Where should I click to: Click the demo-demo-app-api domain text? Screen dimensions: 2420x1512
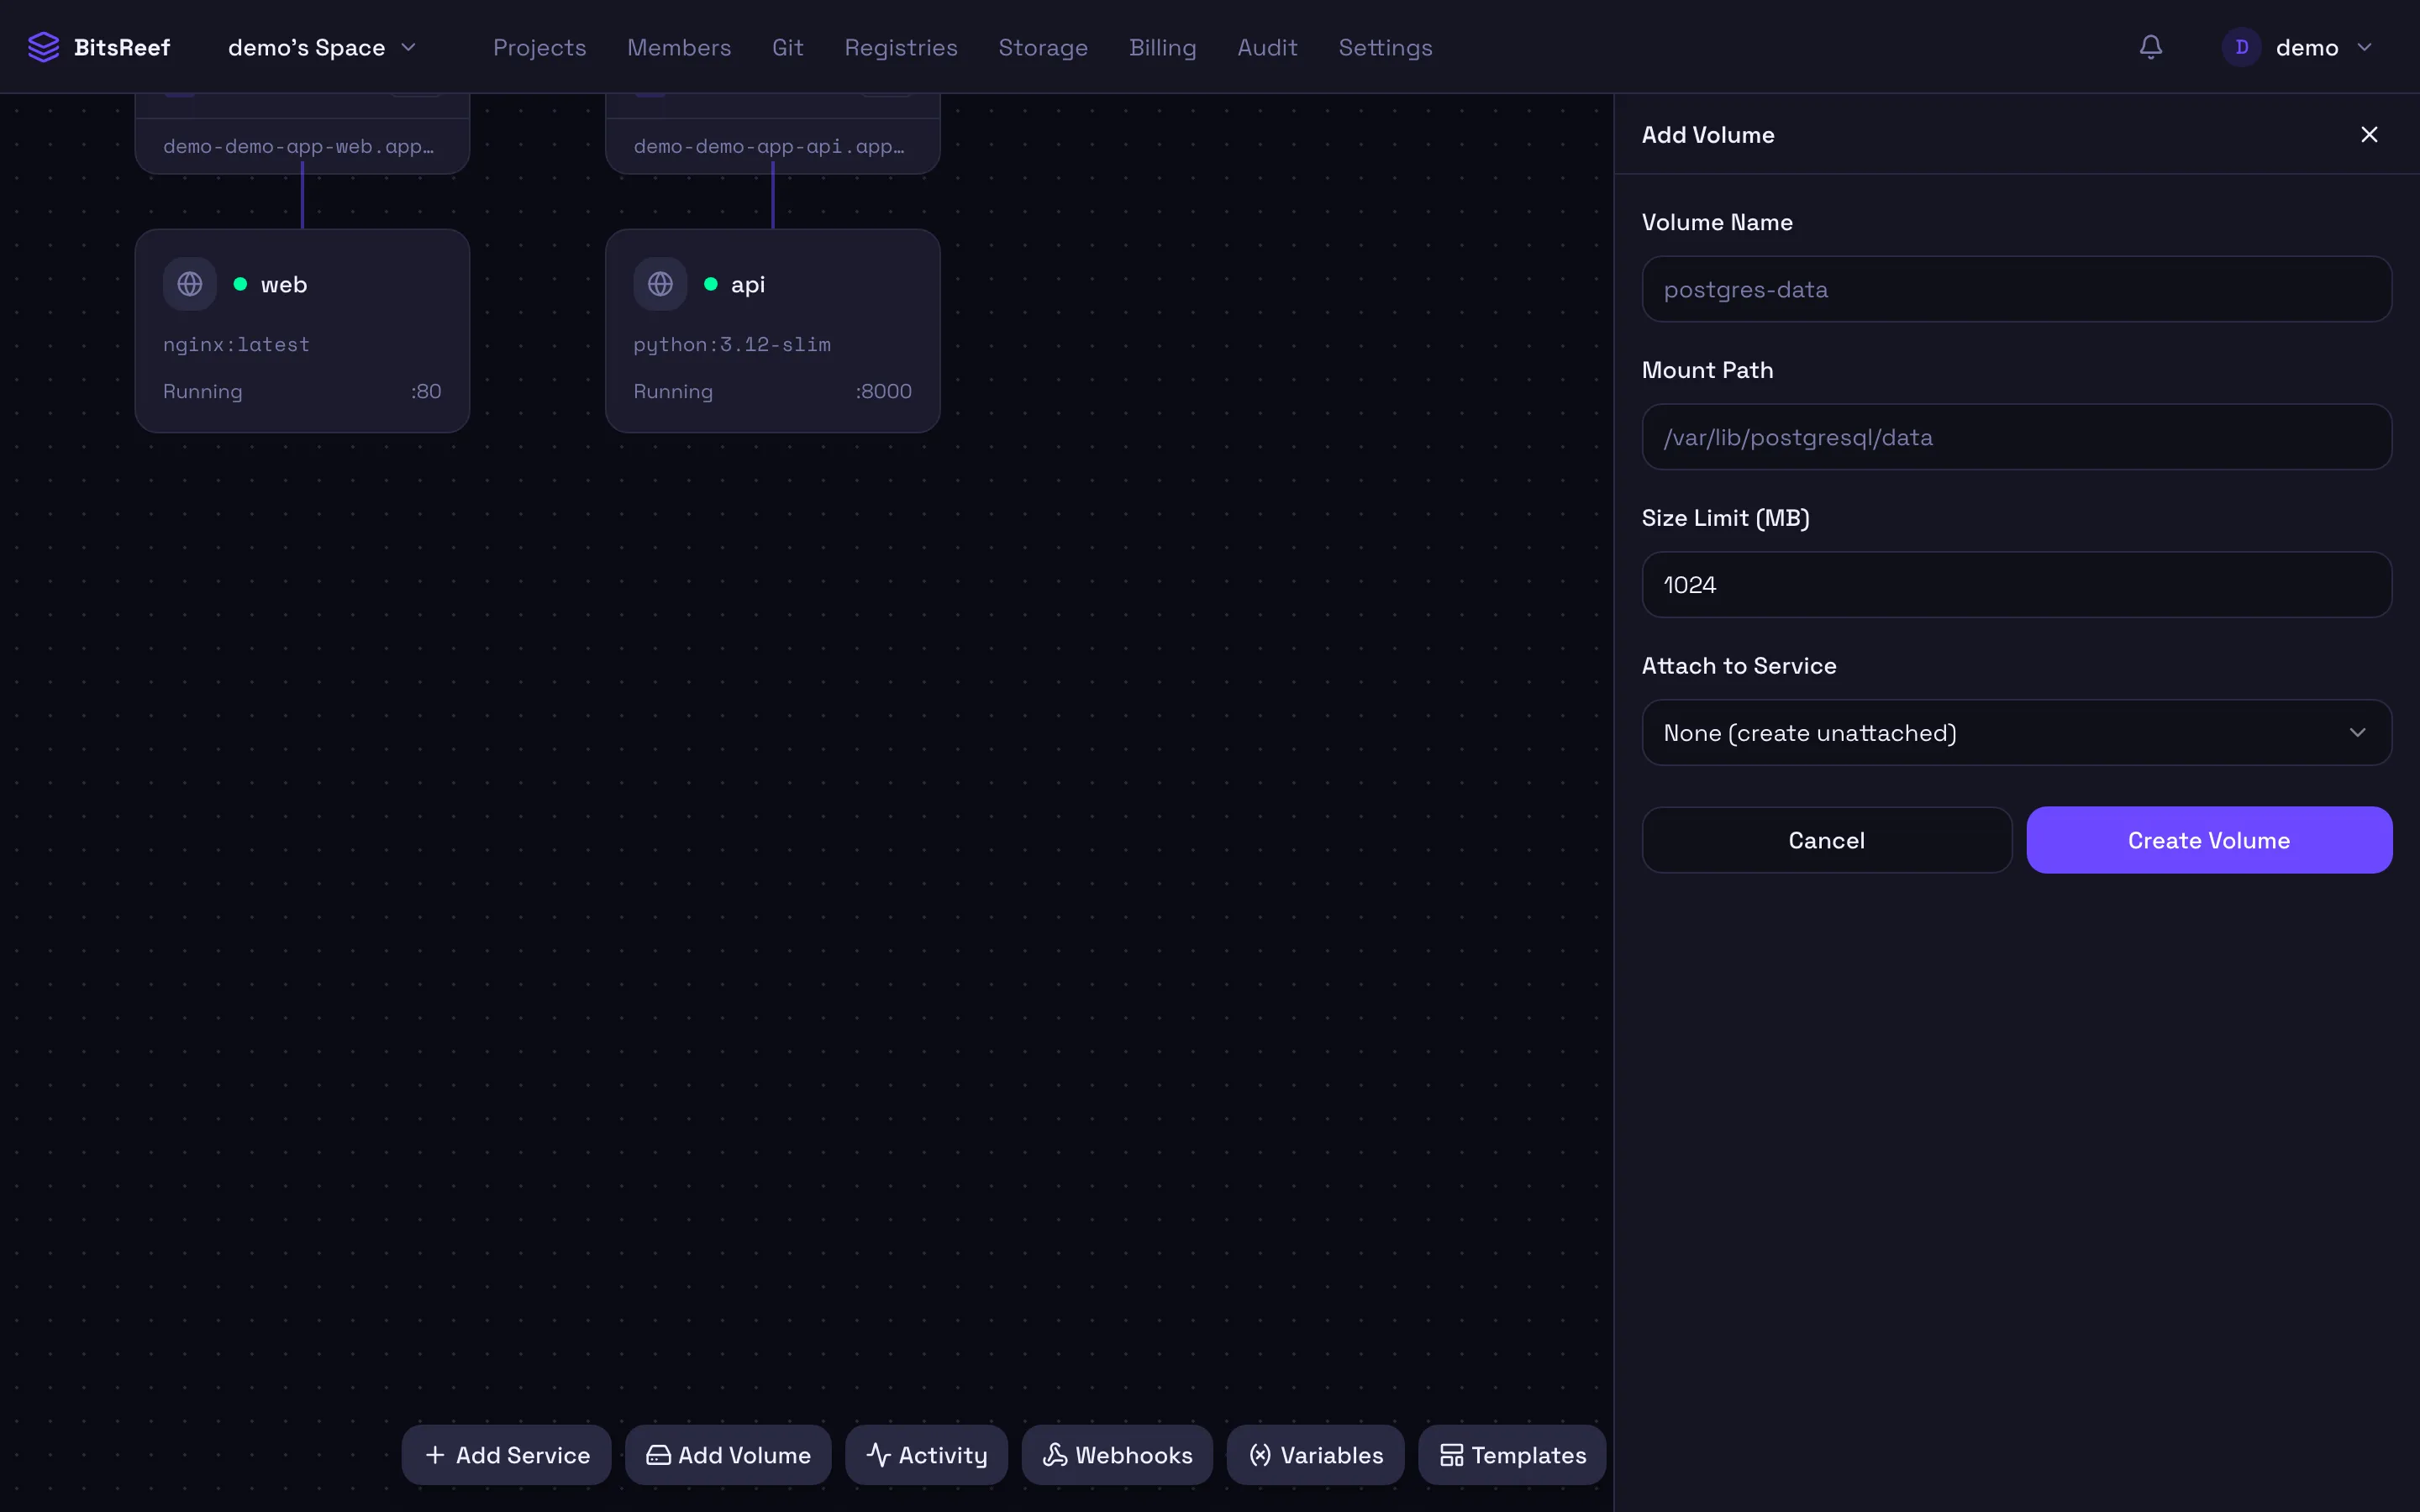pos(769,146)
